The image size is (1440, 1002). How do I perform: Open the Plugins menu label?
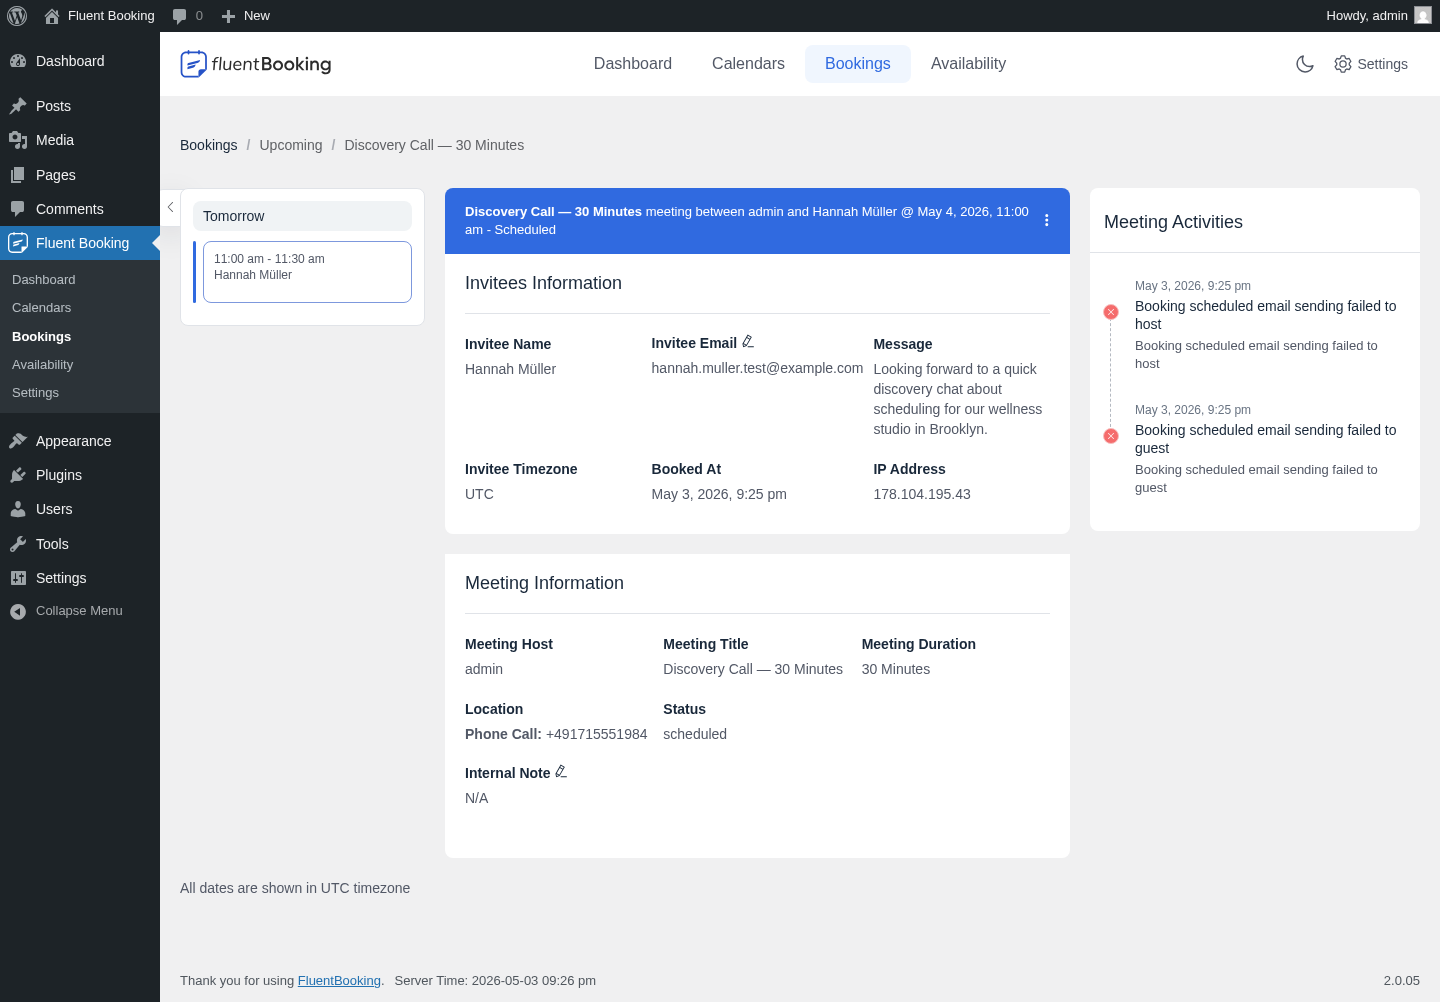click(59, 475)
